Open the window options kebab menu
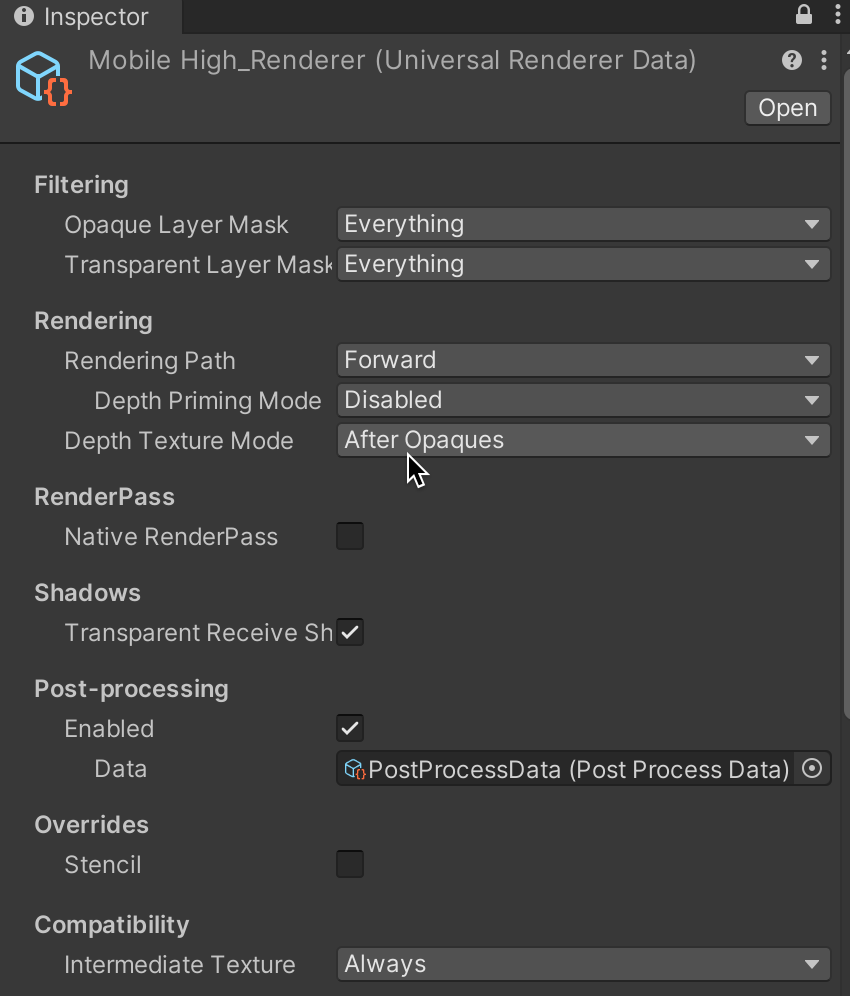The height and width of the screenshot is (996, 850). [x=837, y=14]
